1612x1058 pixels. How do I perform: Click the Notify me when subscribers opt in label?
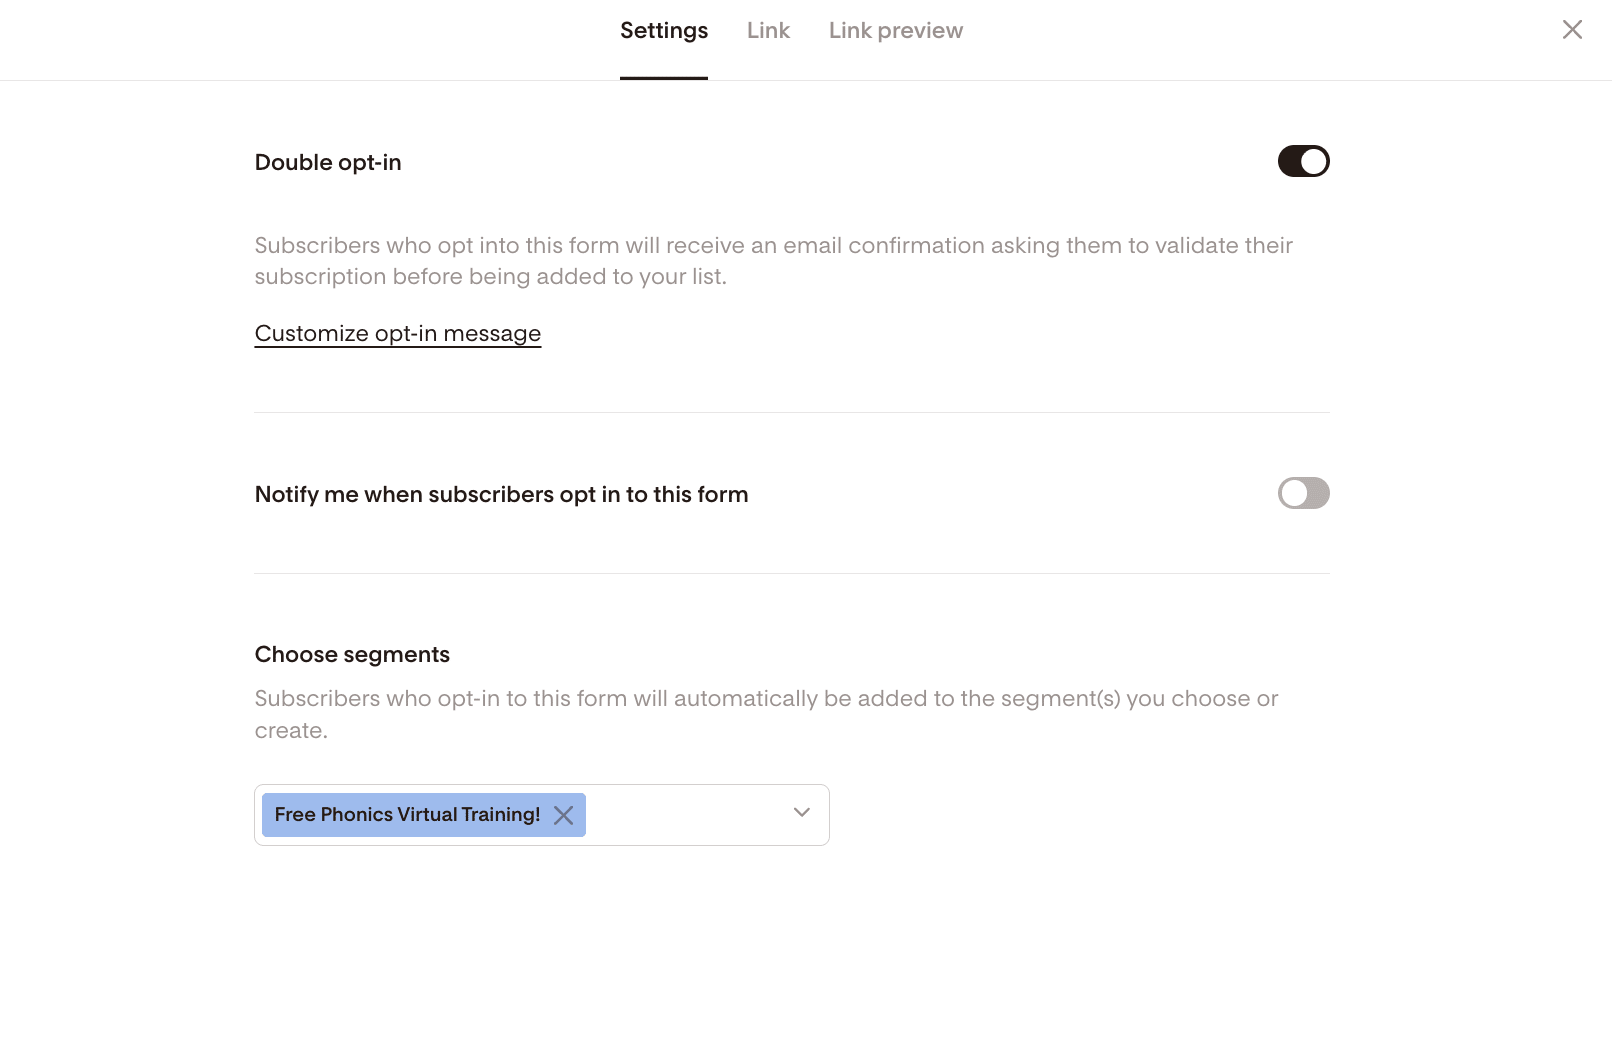point(501,494)
